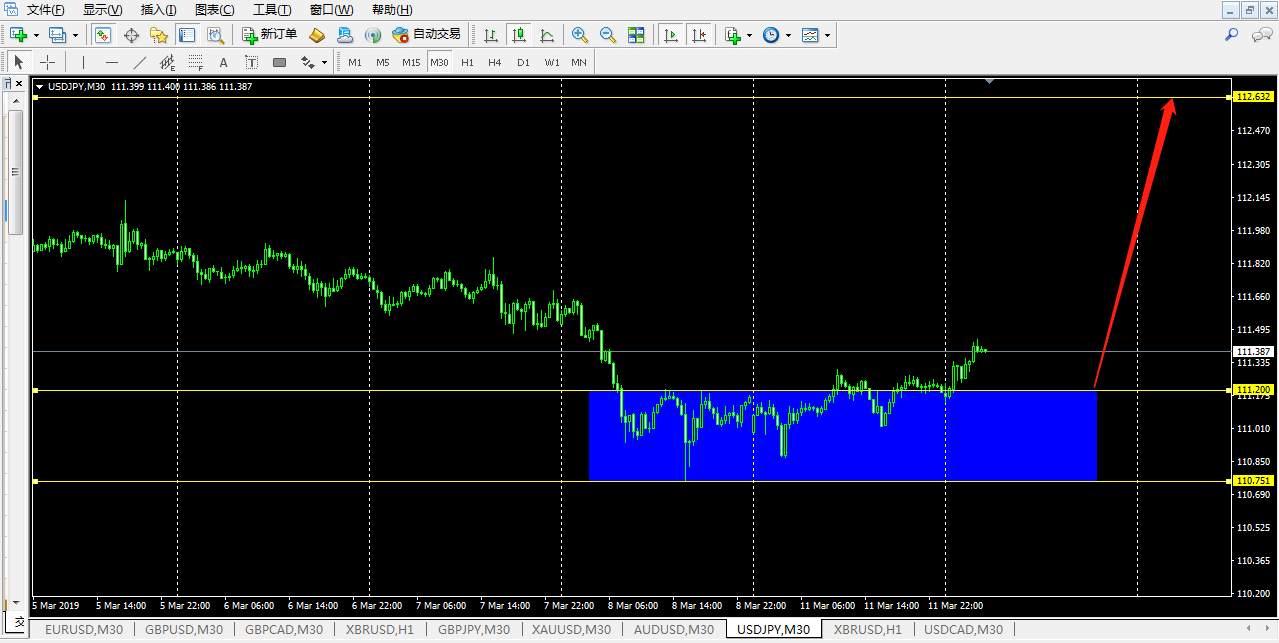This screenshot has width=1279, height=643.
Task: Click the Periods clock icon
Action: [x=771, y=35]
